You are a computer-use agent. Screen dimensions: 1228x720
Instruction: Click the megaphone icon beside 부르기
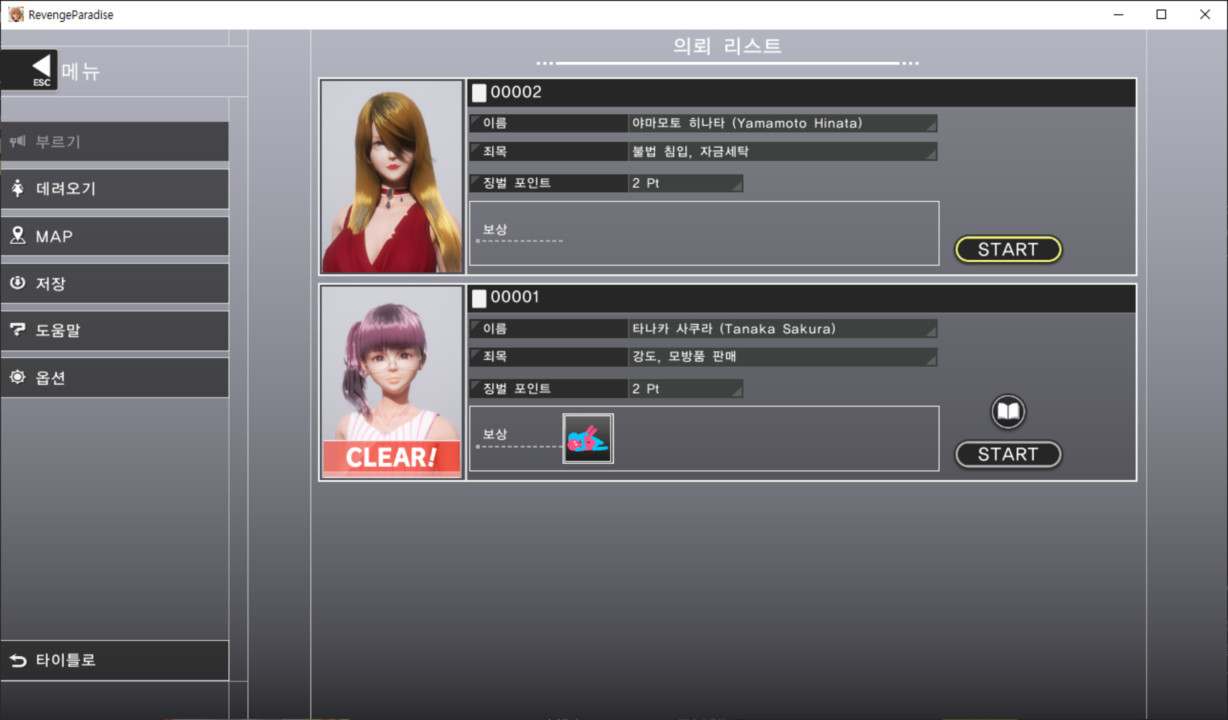coord(17,142)
